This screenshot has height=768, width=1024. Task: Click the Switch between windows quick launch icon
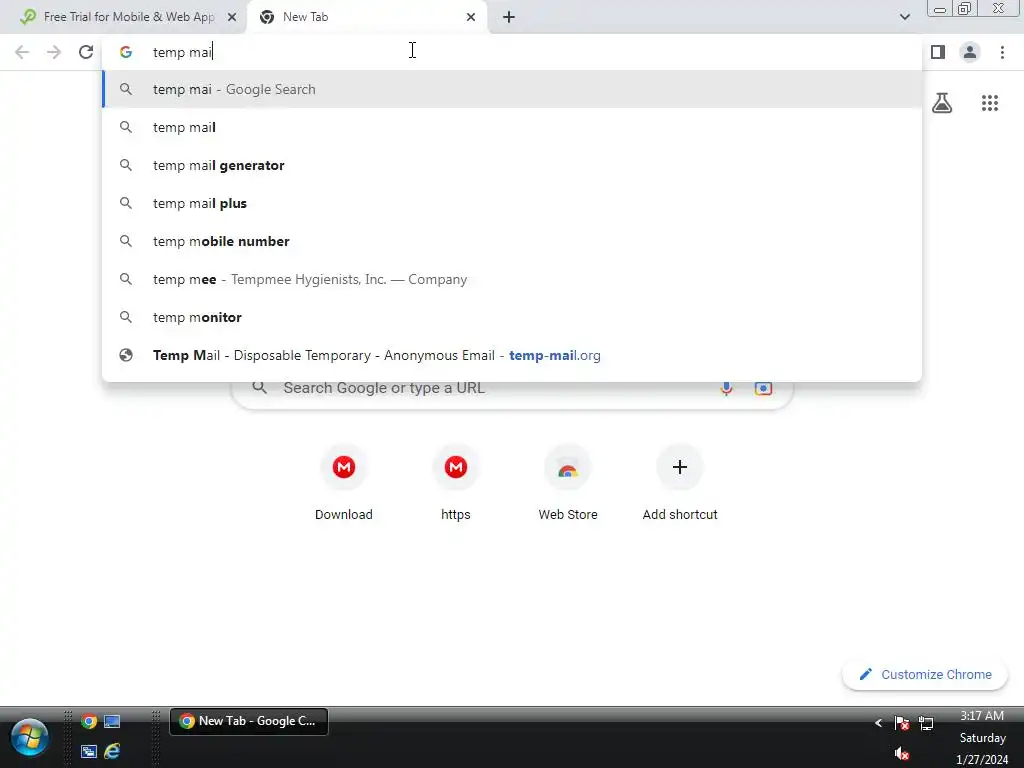coord(89,751)
